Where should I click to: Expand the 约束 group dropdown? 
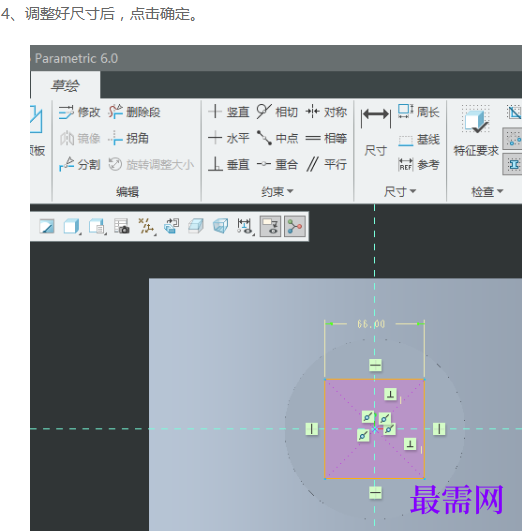277,192
